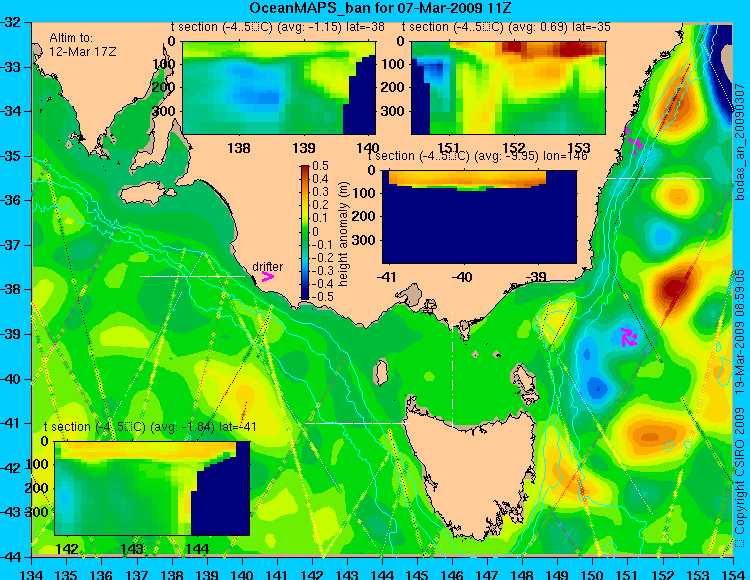
Task: Click the lat=-38 temperature section thumbnail
Action: [x=279, y=88]
